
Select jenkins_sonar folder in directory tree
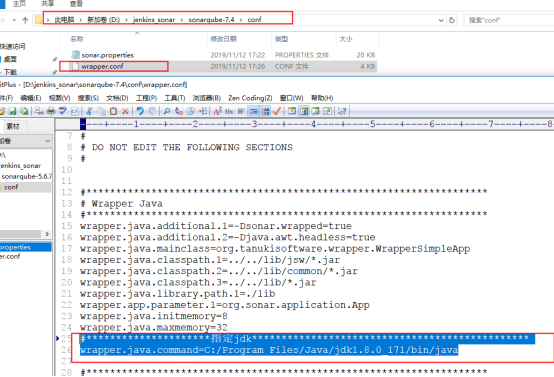point(20,166)
